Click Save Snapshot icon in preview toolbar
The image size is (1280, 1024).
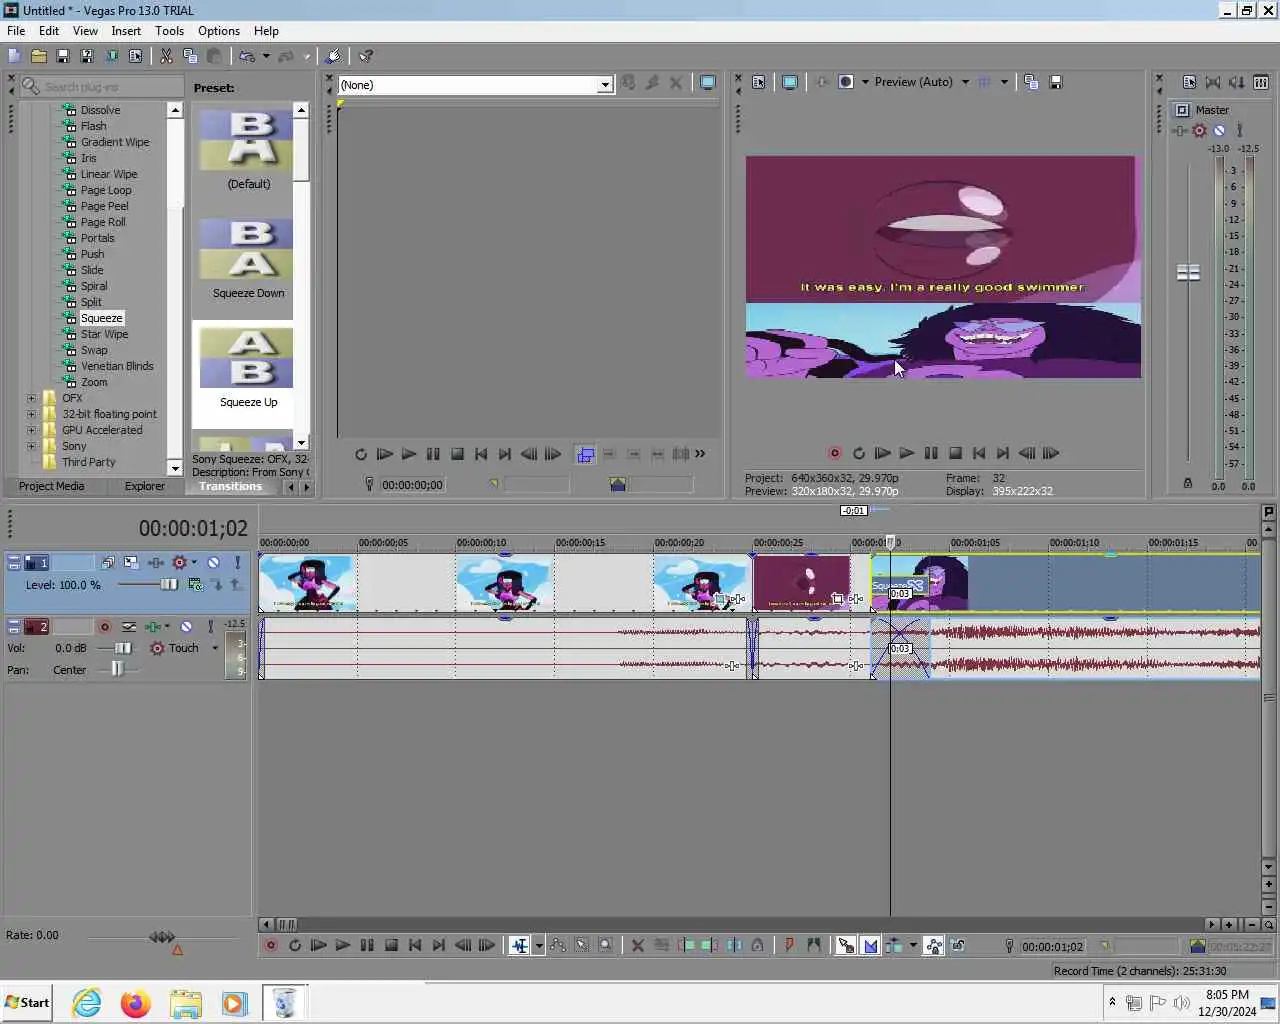point(1055,82)
